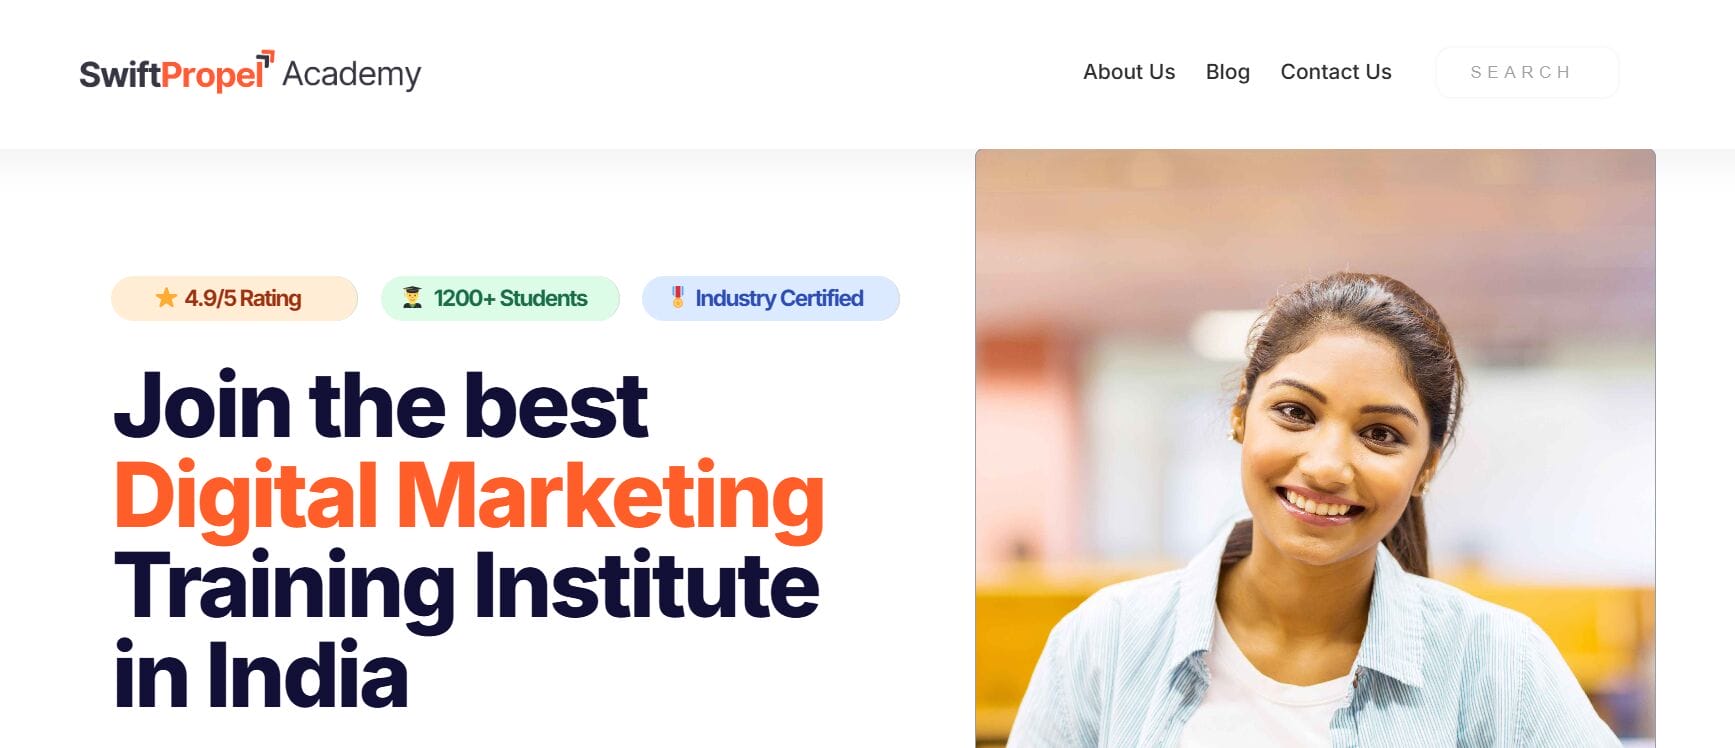Open the About Us page
Viewport: 1735px width, 748px height.
[x=1129, y=72]
